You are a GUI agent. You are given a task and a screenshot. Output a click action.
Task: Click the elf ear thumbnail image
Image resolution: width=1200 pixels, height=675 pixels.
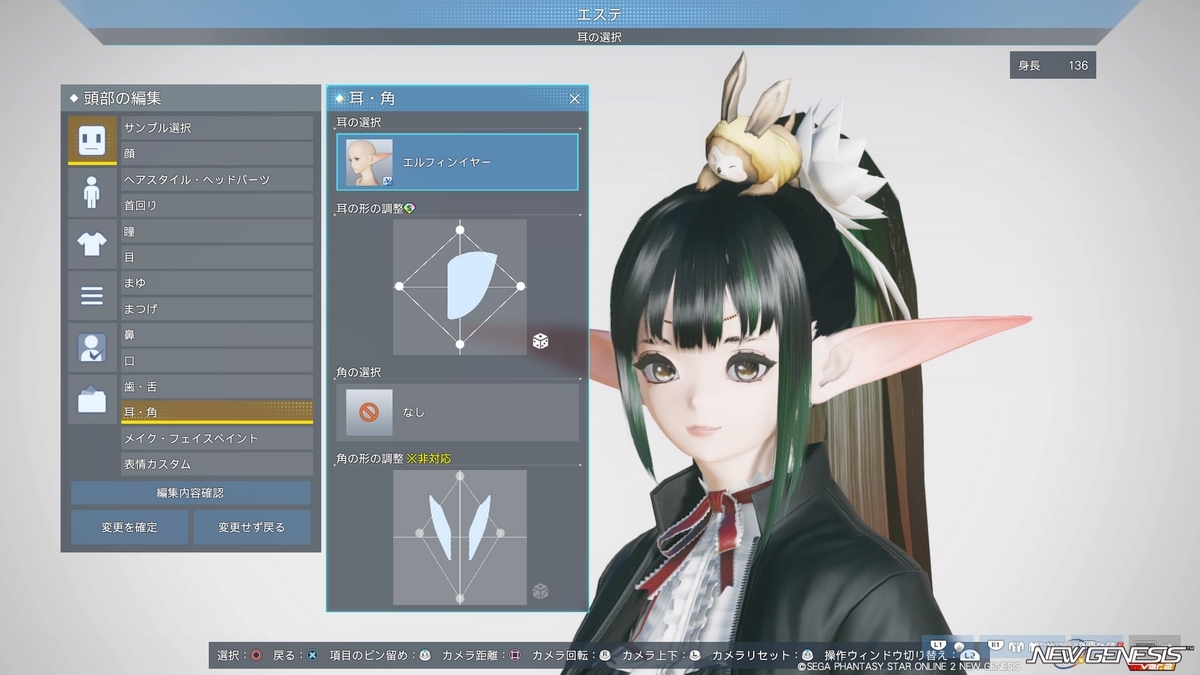click(369, 162)
